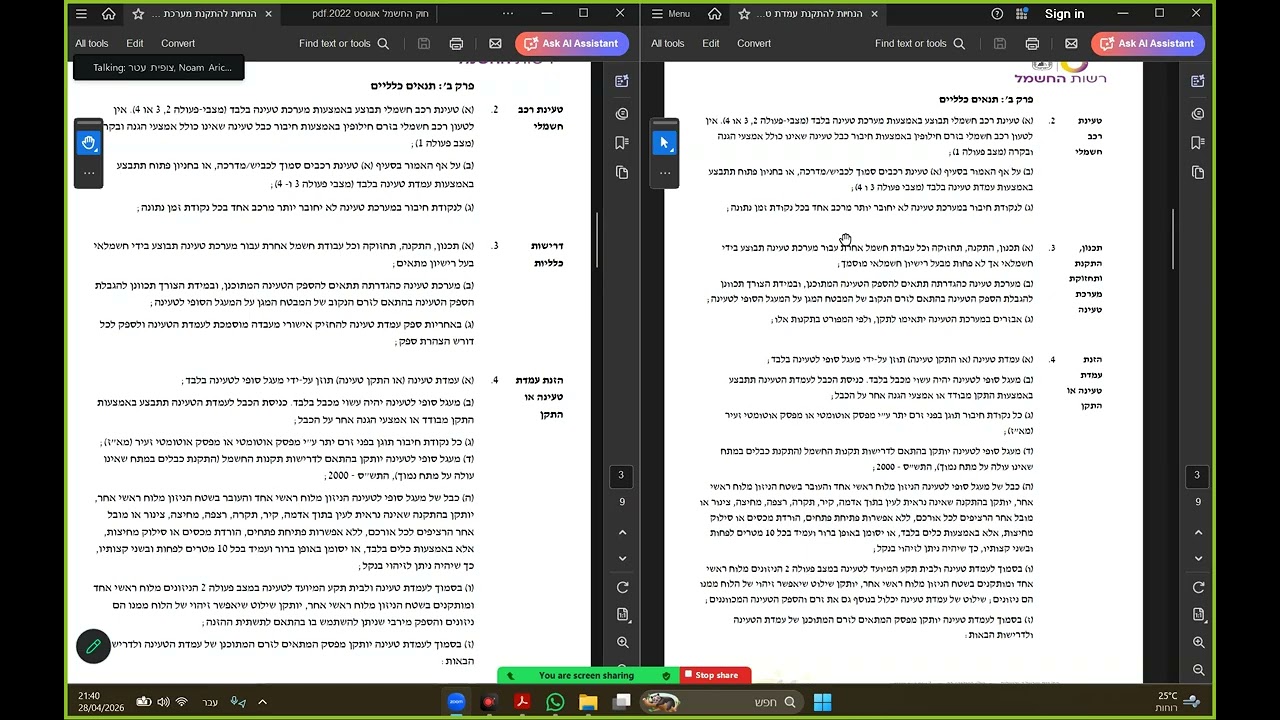Screen dimensions: 1280x720
Task: Open Edit in right Acrobat window
Action: pos(711,43)
